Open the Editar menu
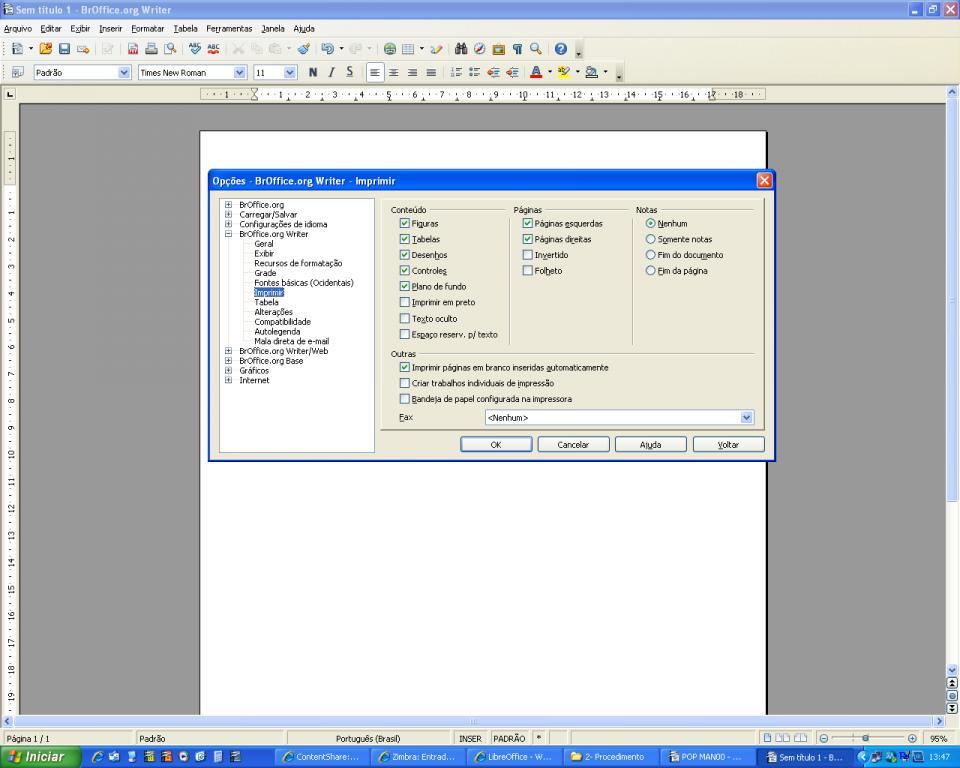The width and height of the screenshot is (960, 768). point(51,28)
